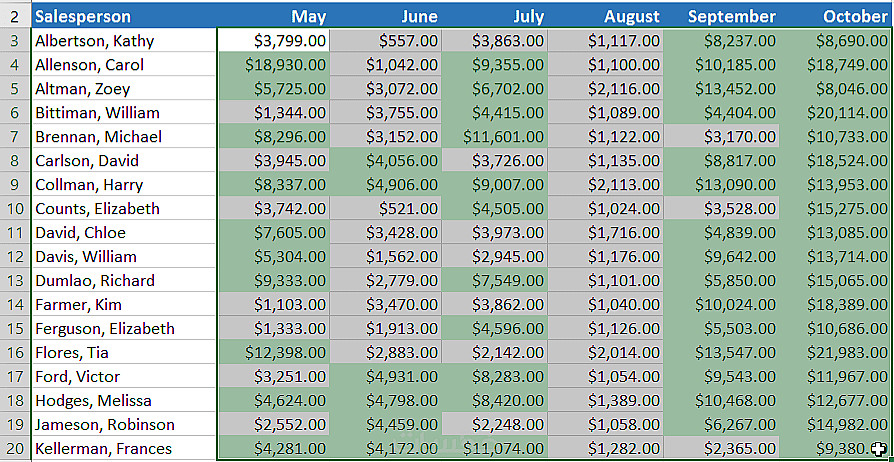This screenshot has width=894, height=462.
Task: Select the October header cell
Action: pos(838,16)
